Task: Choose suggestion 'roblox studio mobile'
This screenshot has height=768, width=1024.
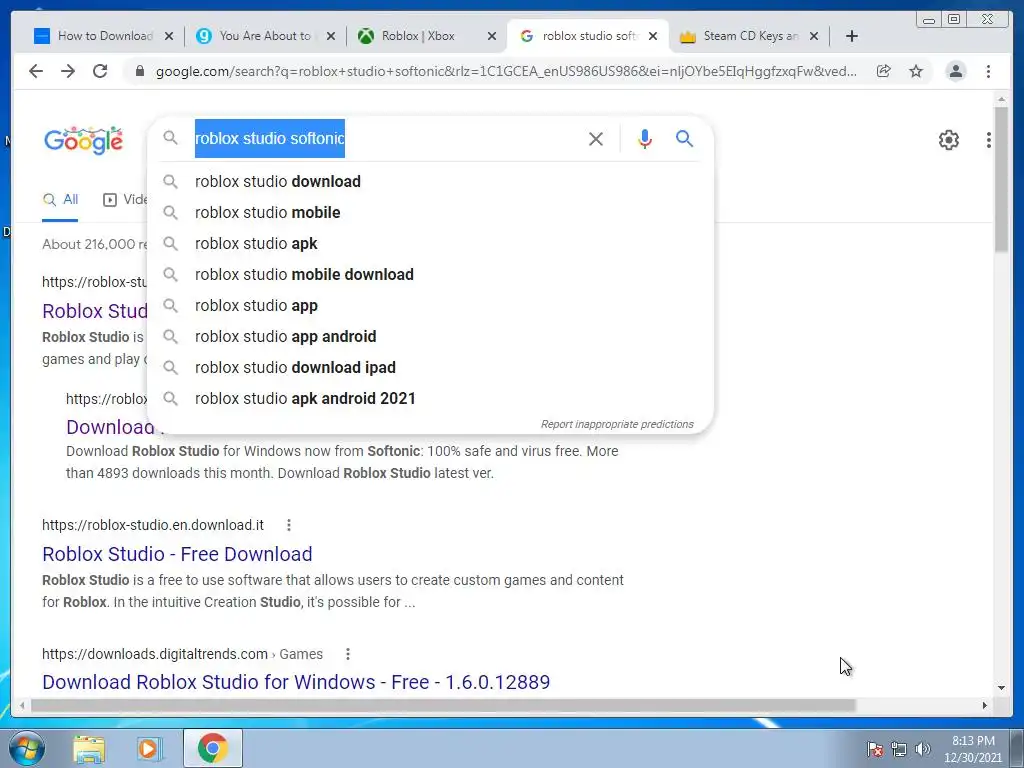Action: [430, 212]
